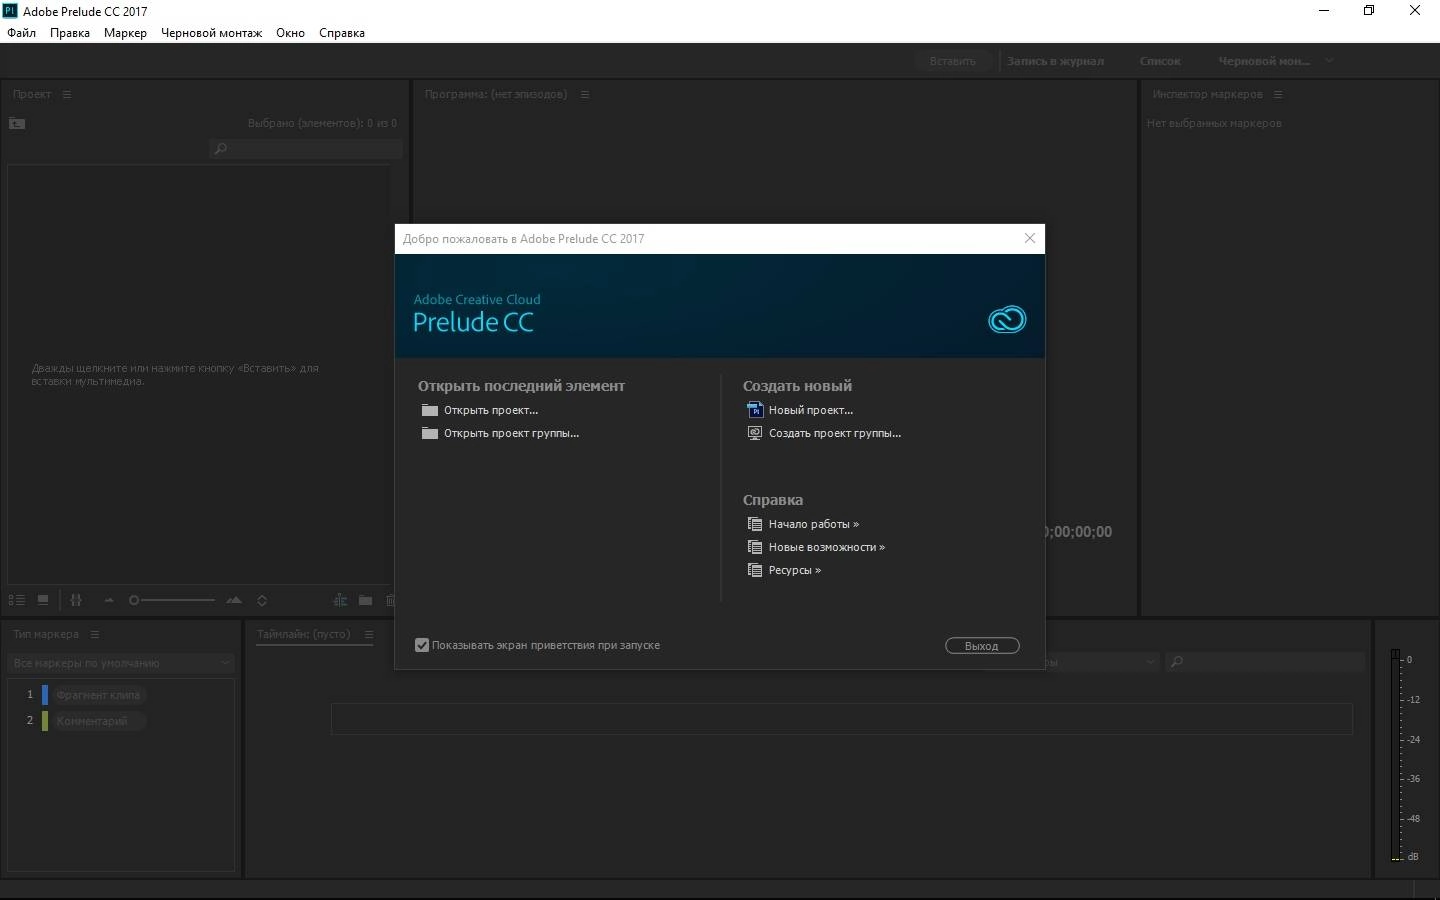Switch to the Список workspace
This screenshot has height=900, width=1440.
[1160, 61]
